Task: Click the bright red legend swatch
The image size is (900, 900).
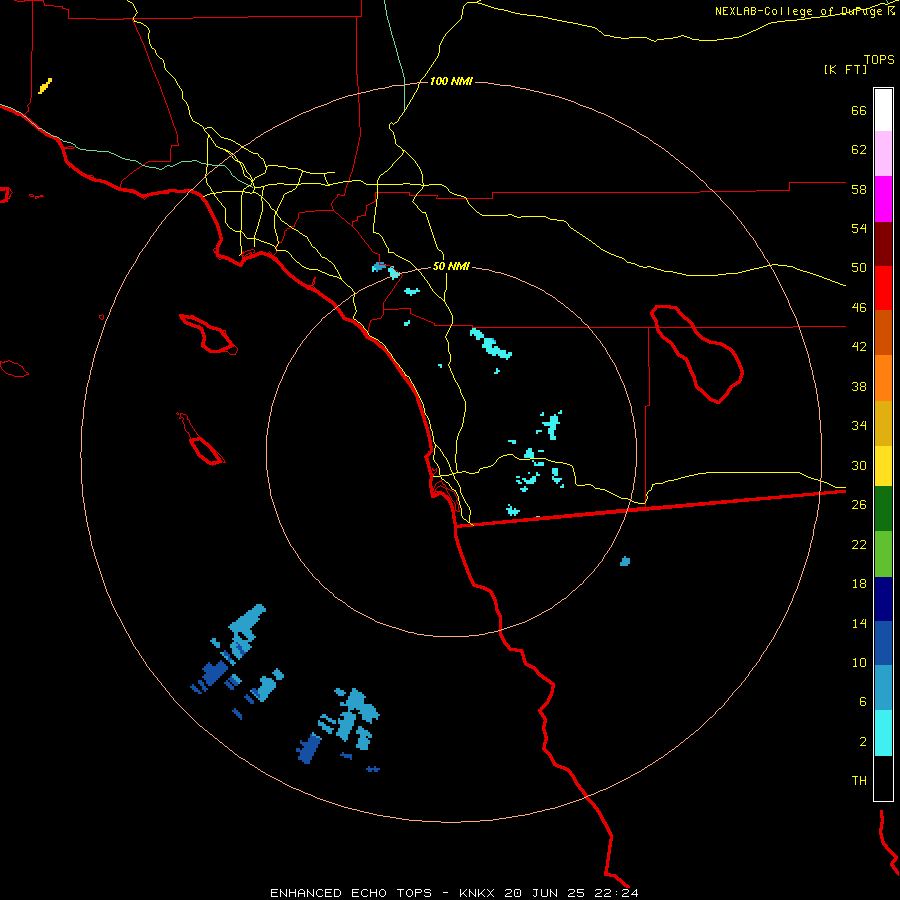Action: 883,288
